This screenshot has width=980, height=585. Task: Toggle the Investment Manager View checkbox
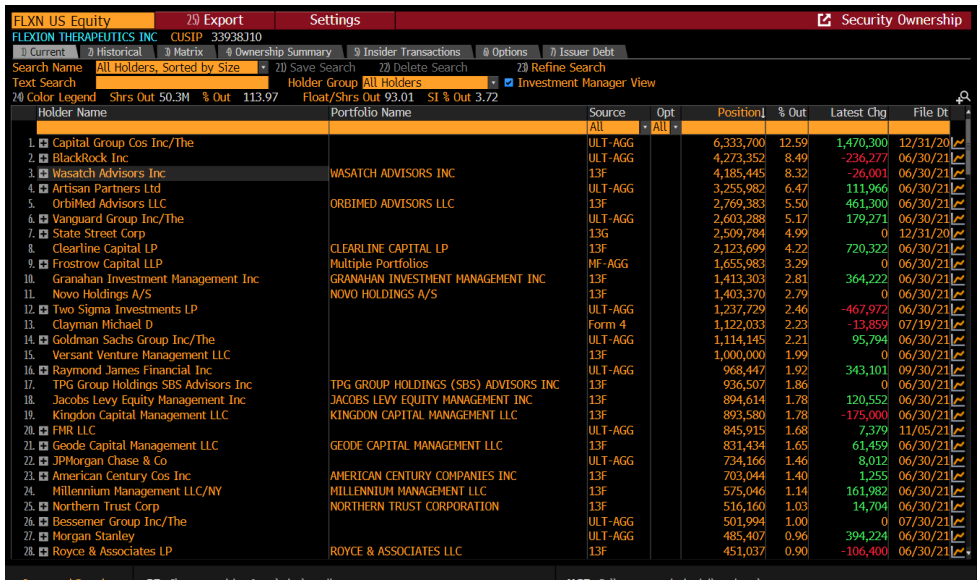pos(509,83)
